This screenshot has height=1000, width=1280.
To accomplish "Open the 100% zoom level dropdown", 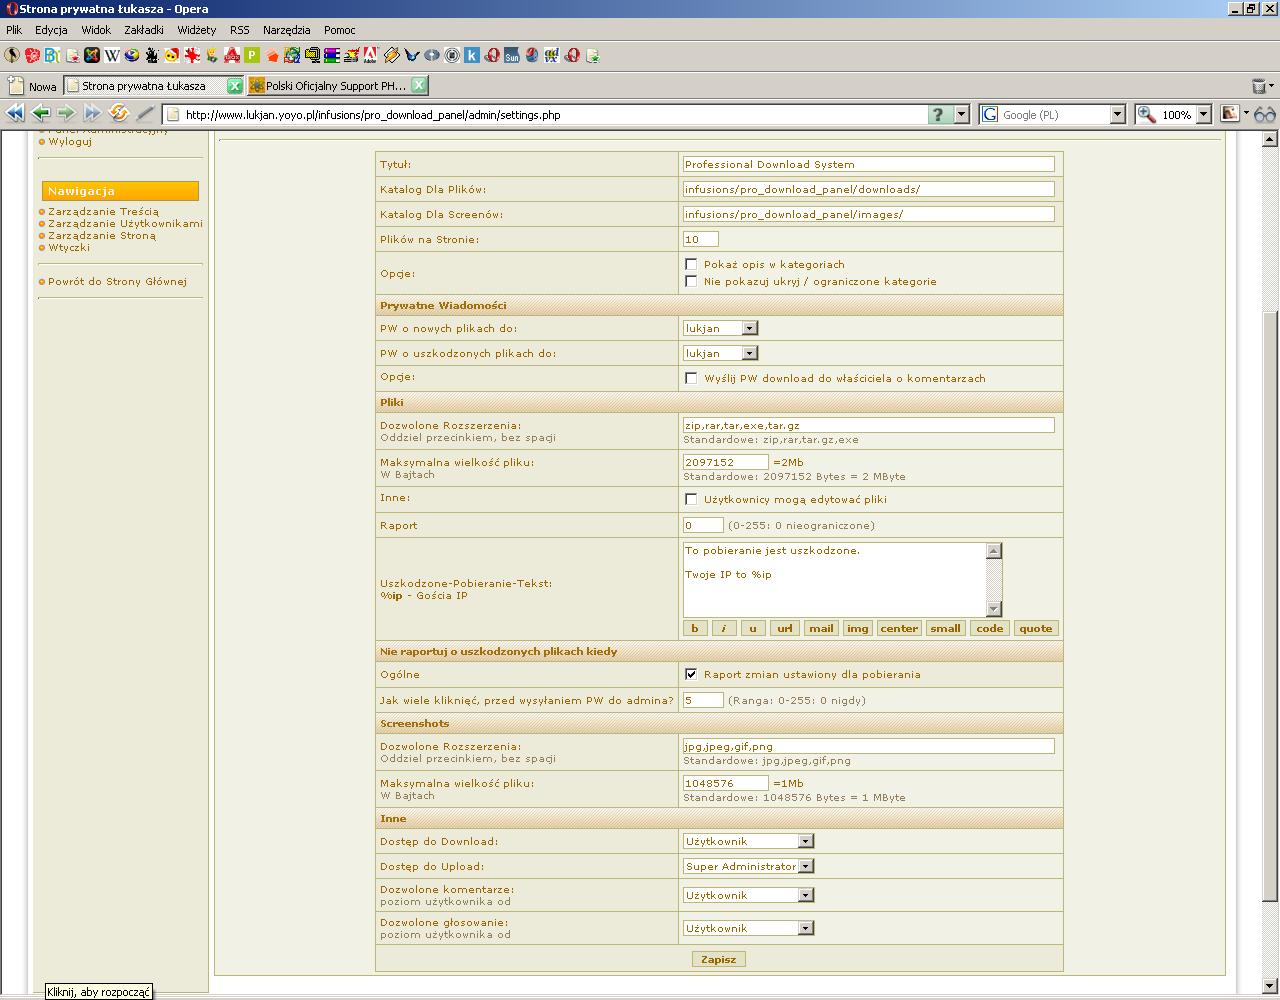I will pos(1203,114).
